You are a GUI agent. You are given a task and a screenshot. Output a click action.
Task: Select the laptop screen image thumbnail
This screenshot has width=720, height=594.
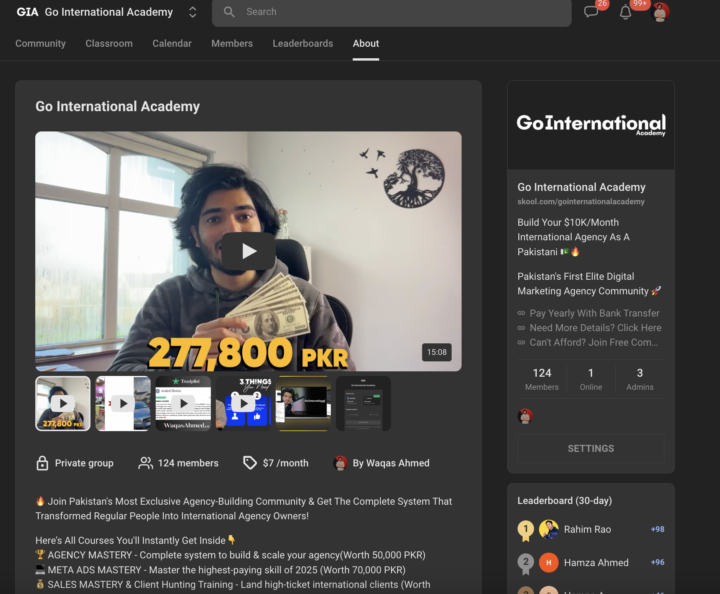coord(304,403)
